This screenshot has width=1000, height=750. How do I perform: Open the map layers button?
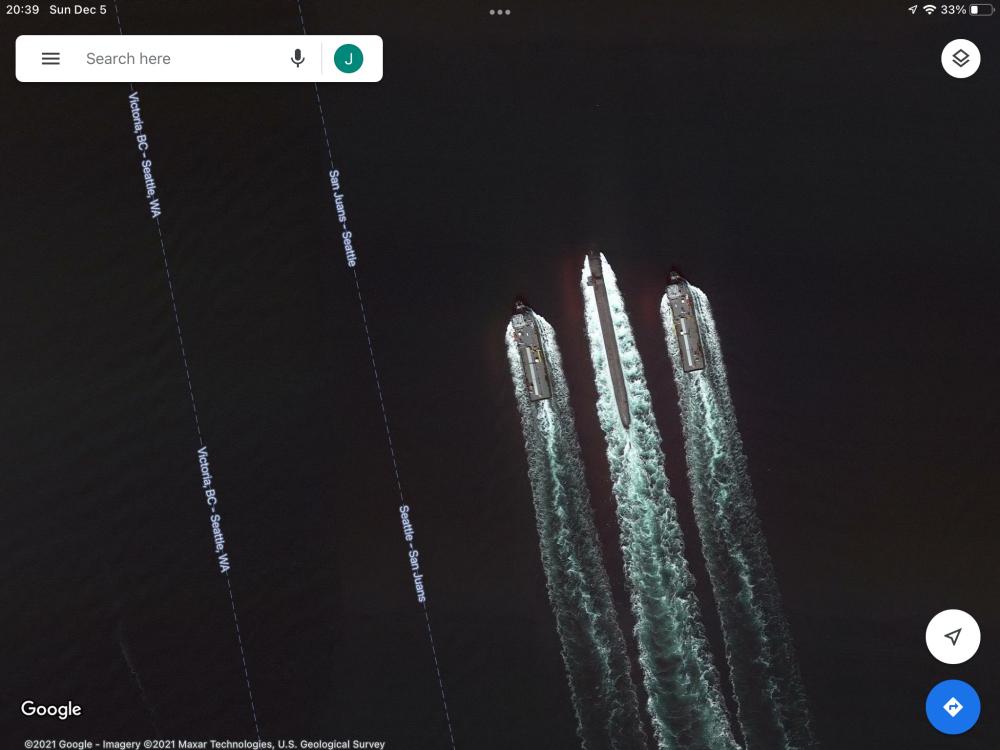click(960, 59)
